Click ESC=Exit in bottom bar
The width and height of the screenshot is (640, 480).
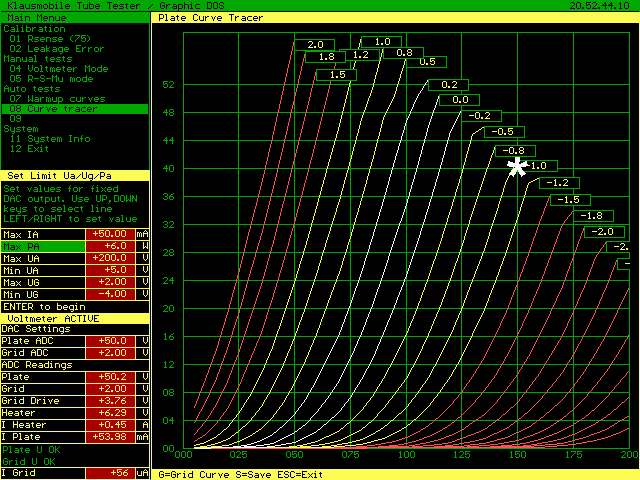coord(300,475)
